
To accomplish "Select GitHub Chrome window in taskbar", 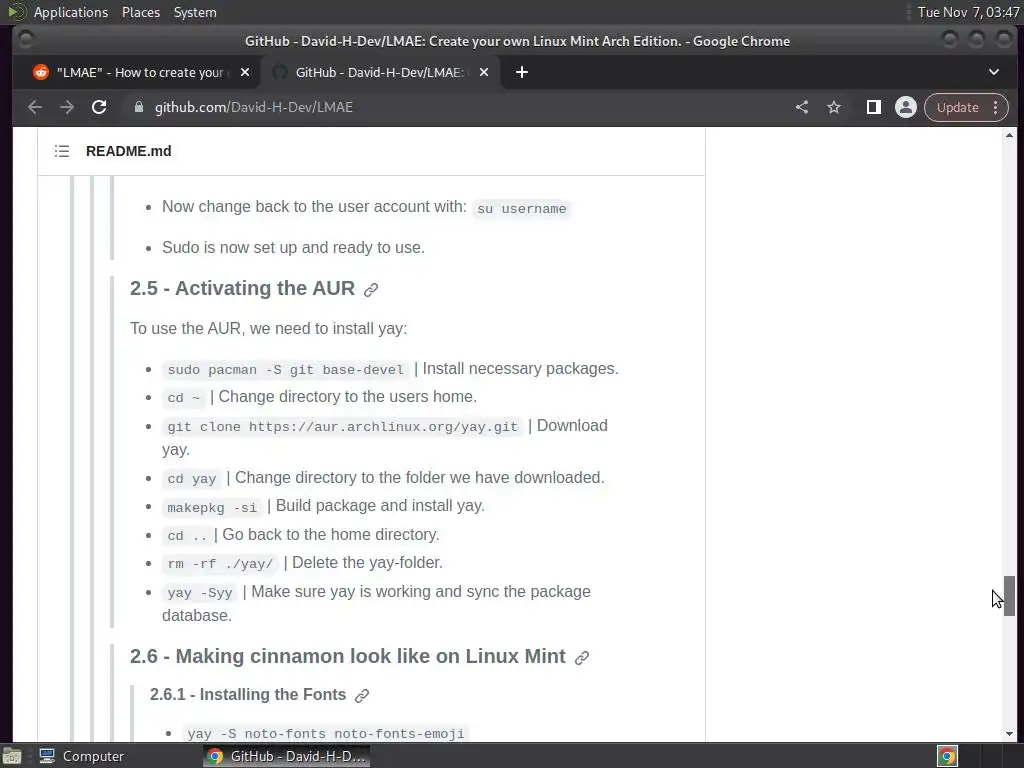I will point(286,756).
